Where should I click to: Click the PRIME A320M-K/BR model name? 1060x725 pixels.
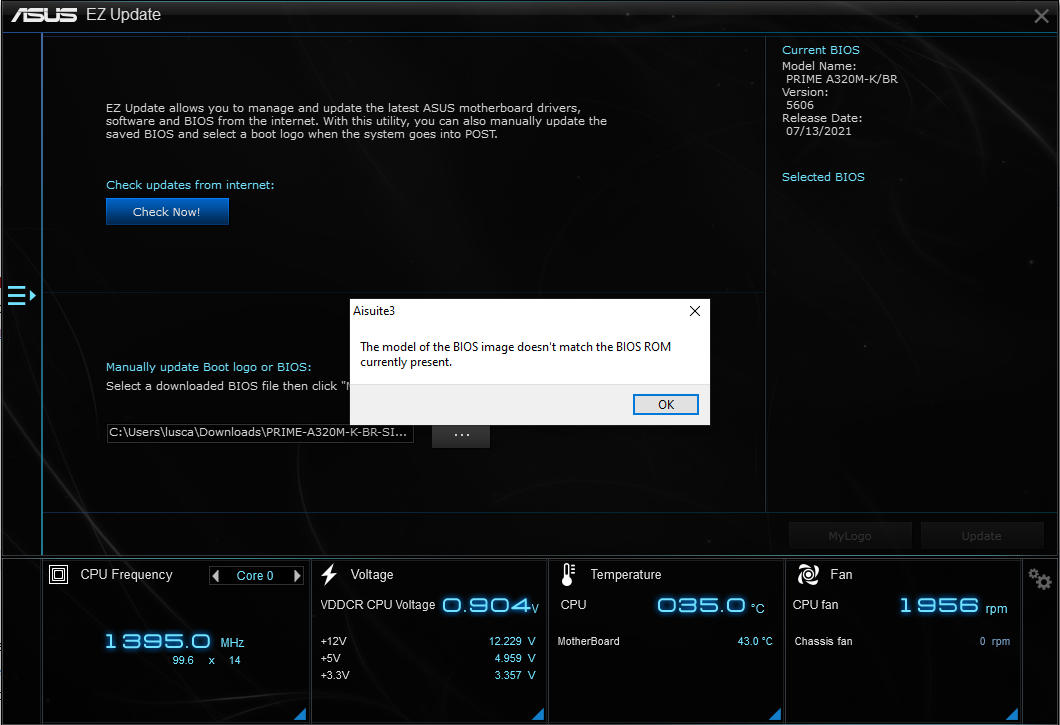coord(842,79)
